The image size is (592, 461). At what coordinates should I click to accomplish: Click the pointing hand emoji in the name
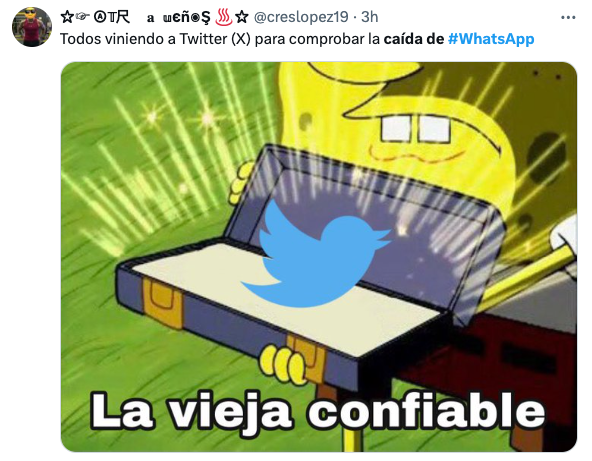(82, 17)
